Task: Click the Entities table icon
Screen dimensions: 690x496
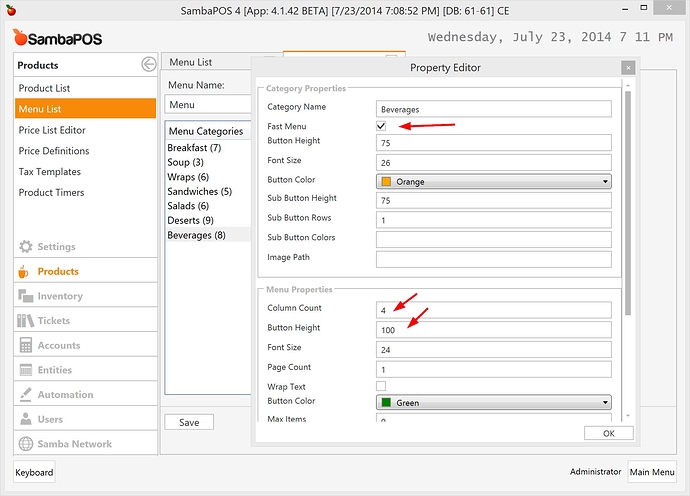Action: click(x=26, y=370)
